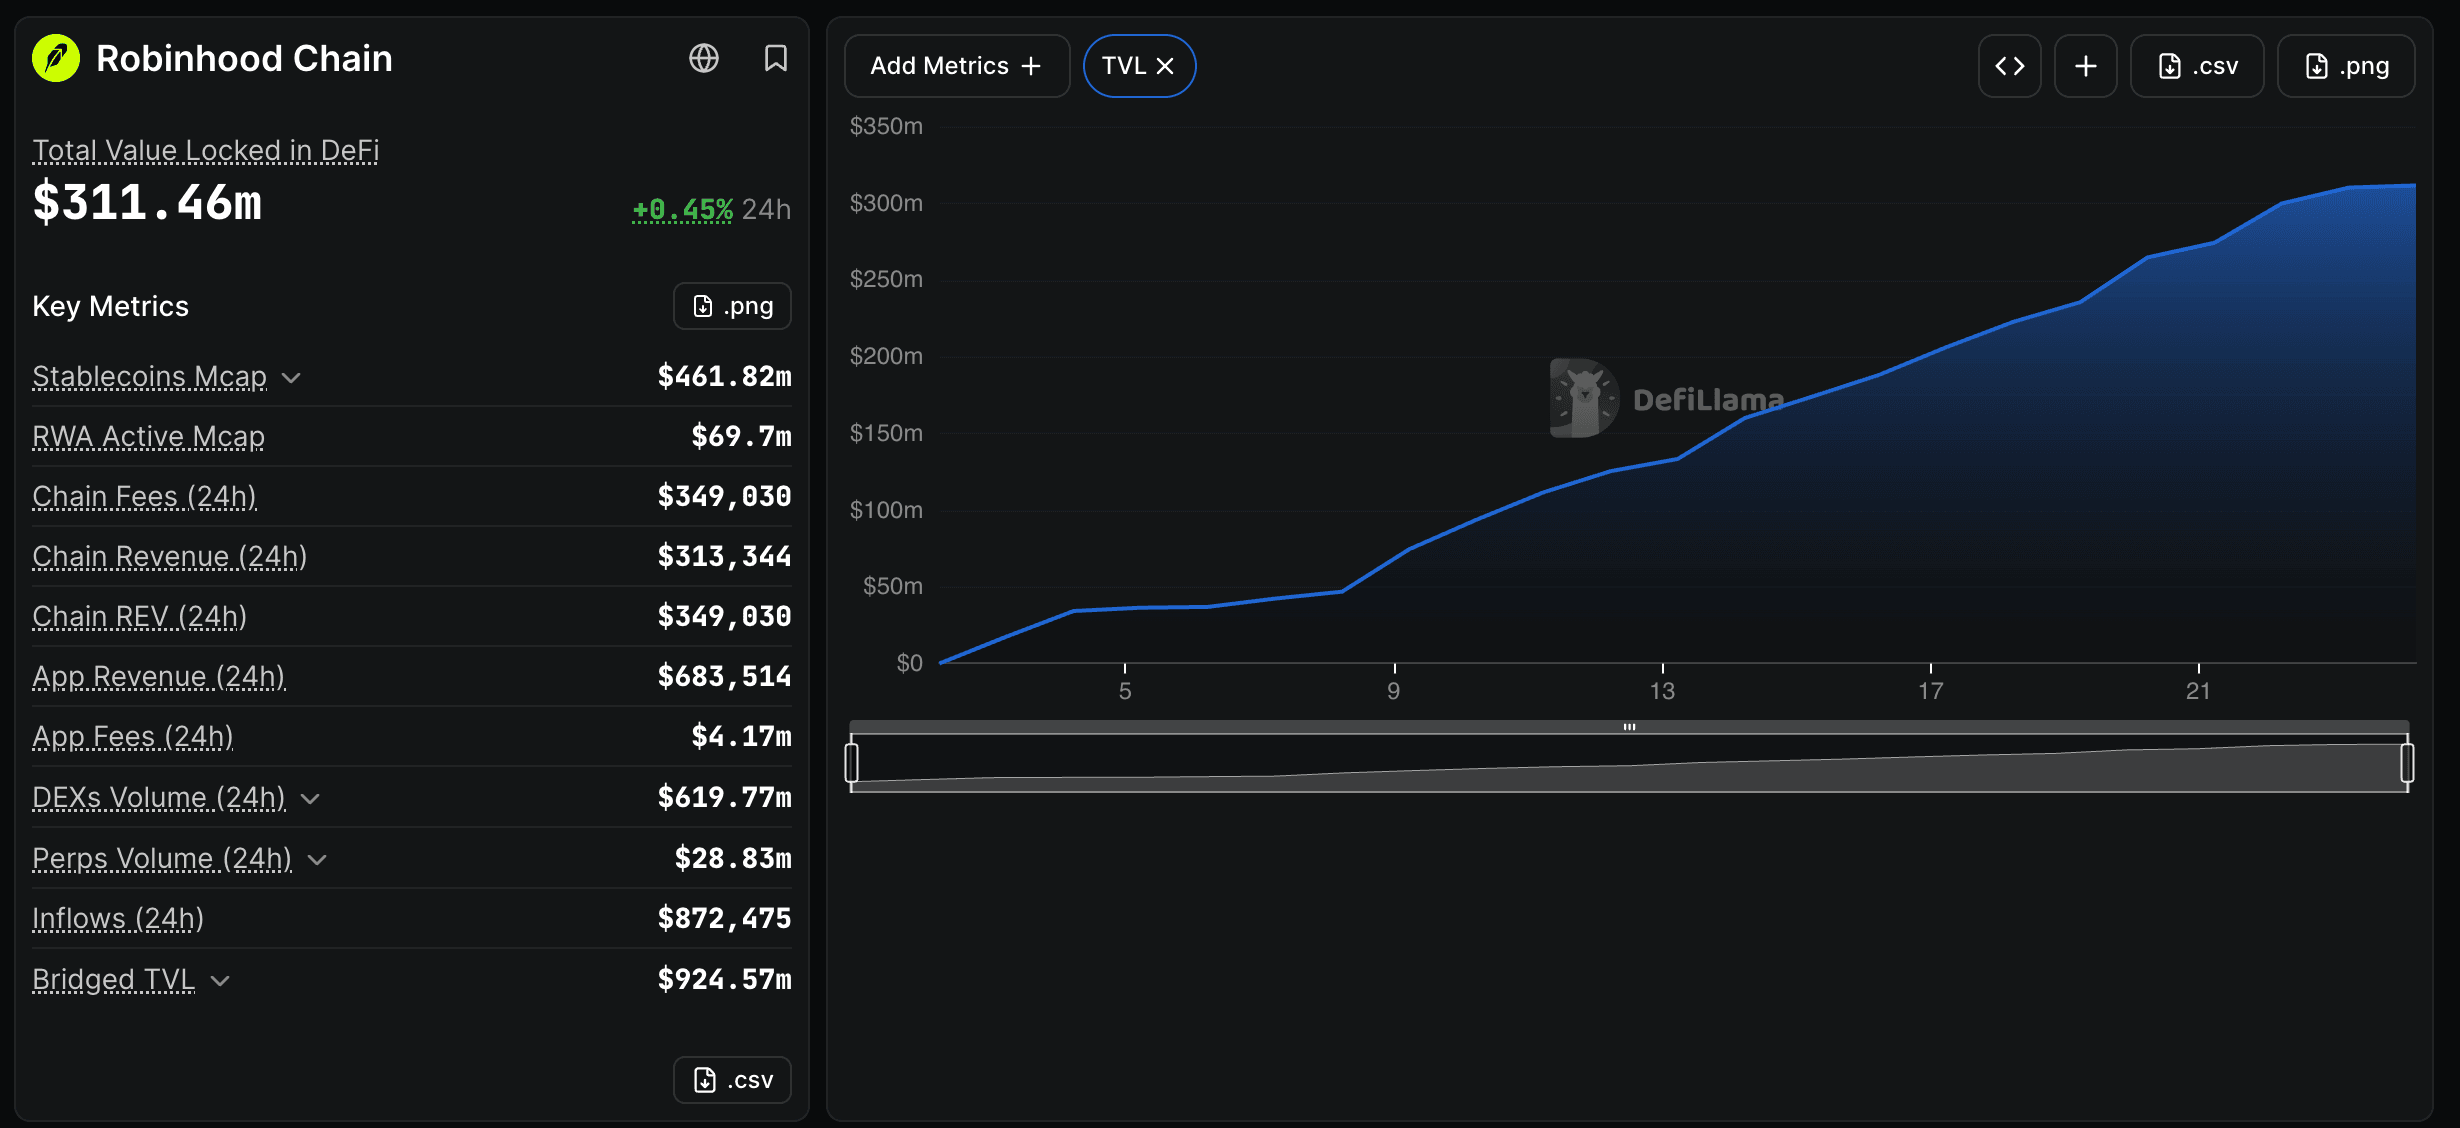Remove the TVL metric chip
The height and width of the screenshot is (1128, 2460).
1165,66
